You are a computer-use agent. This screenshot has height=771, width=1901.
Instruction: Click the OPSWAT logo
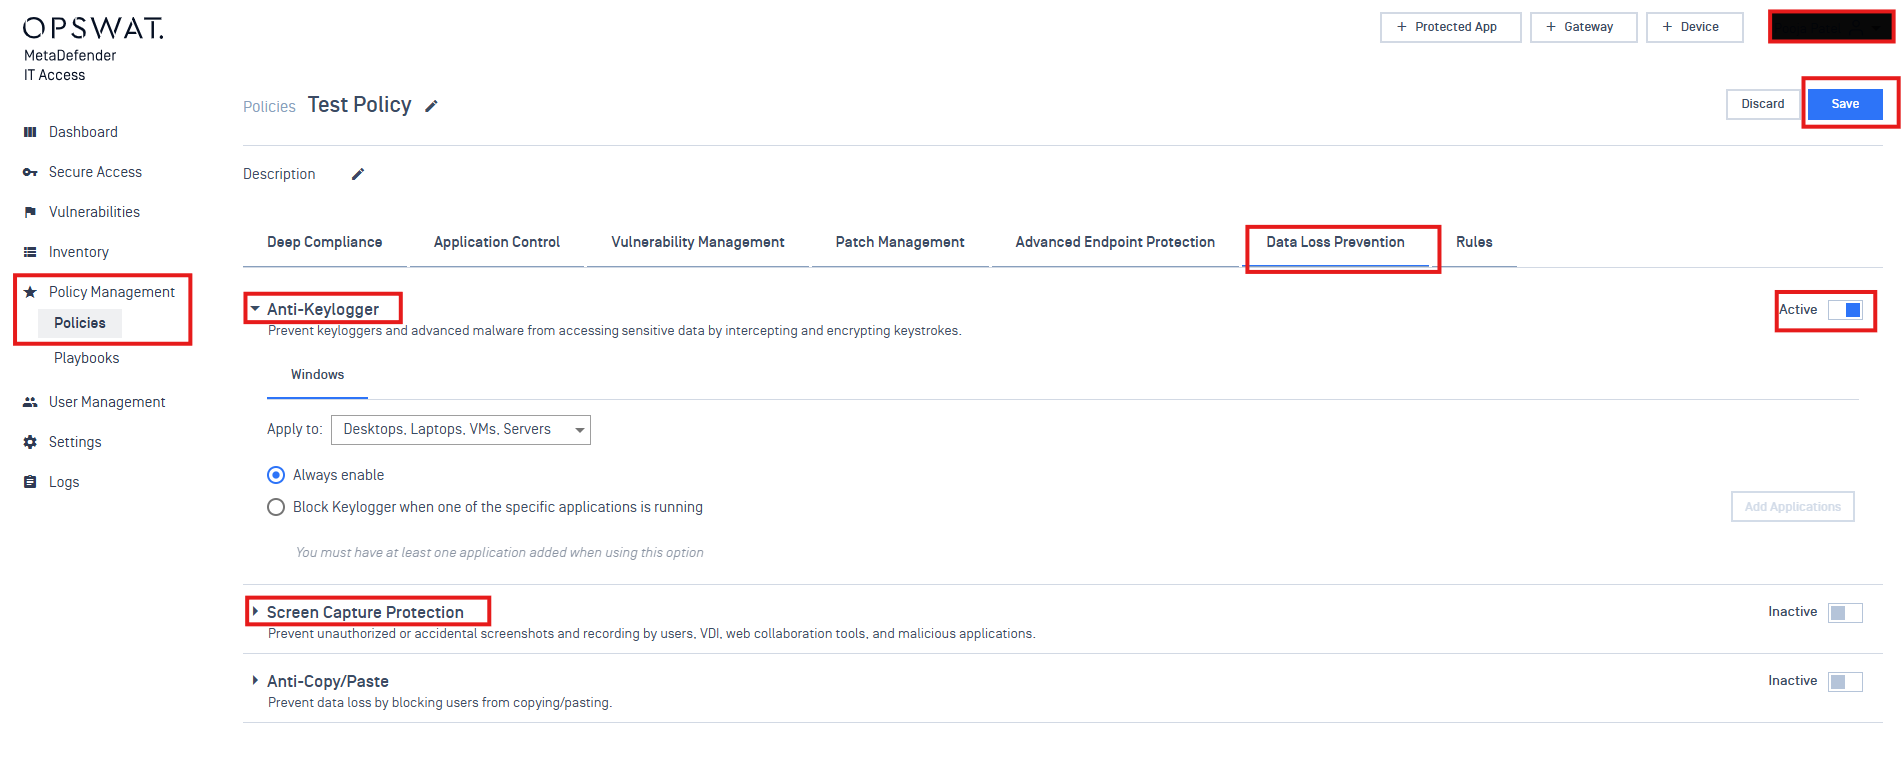coord(93,28)
